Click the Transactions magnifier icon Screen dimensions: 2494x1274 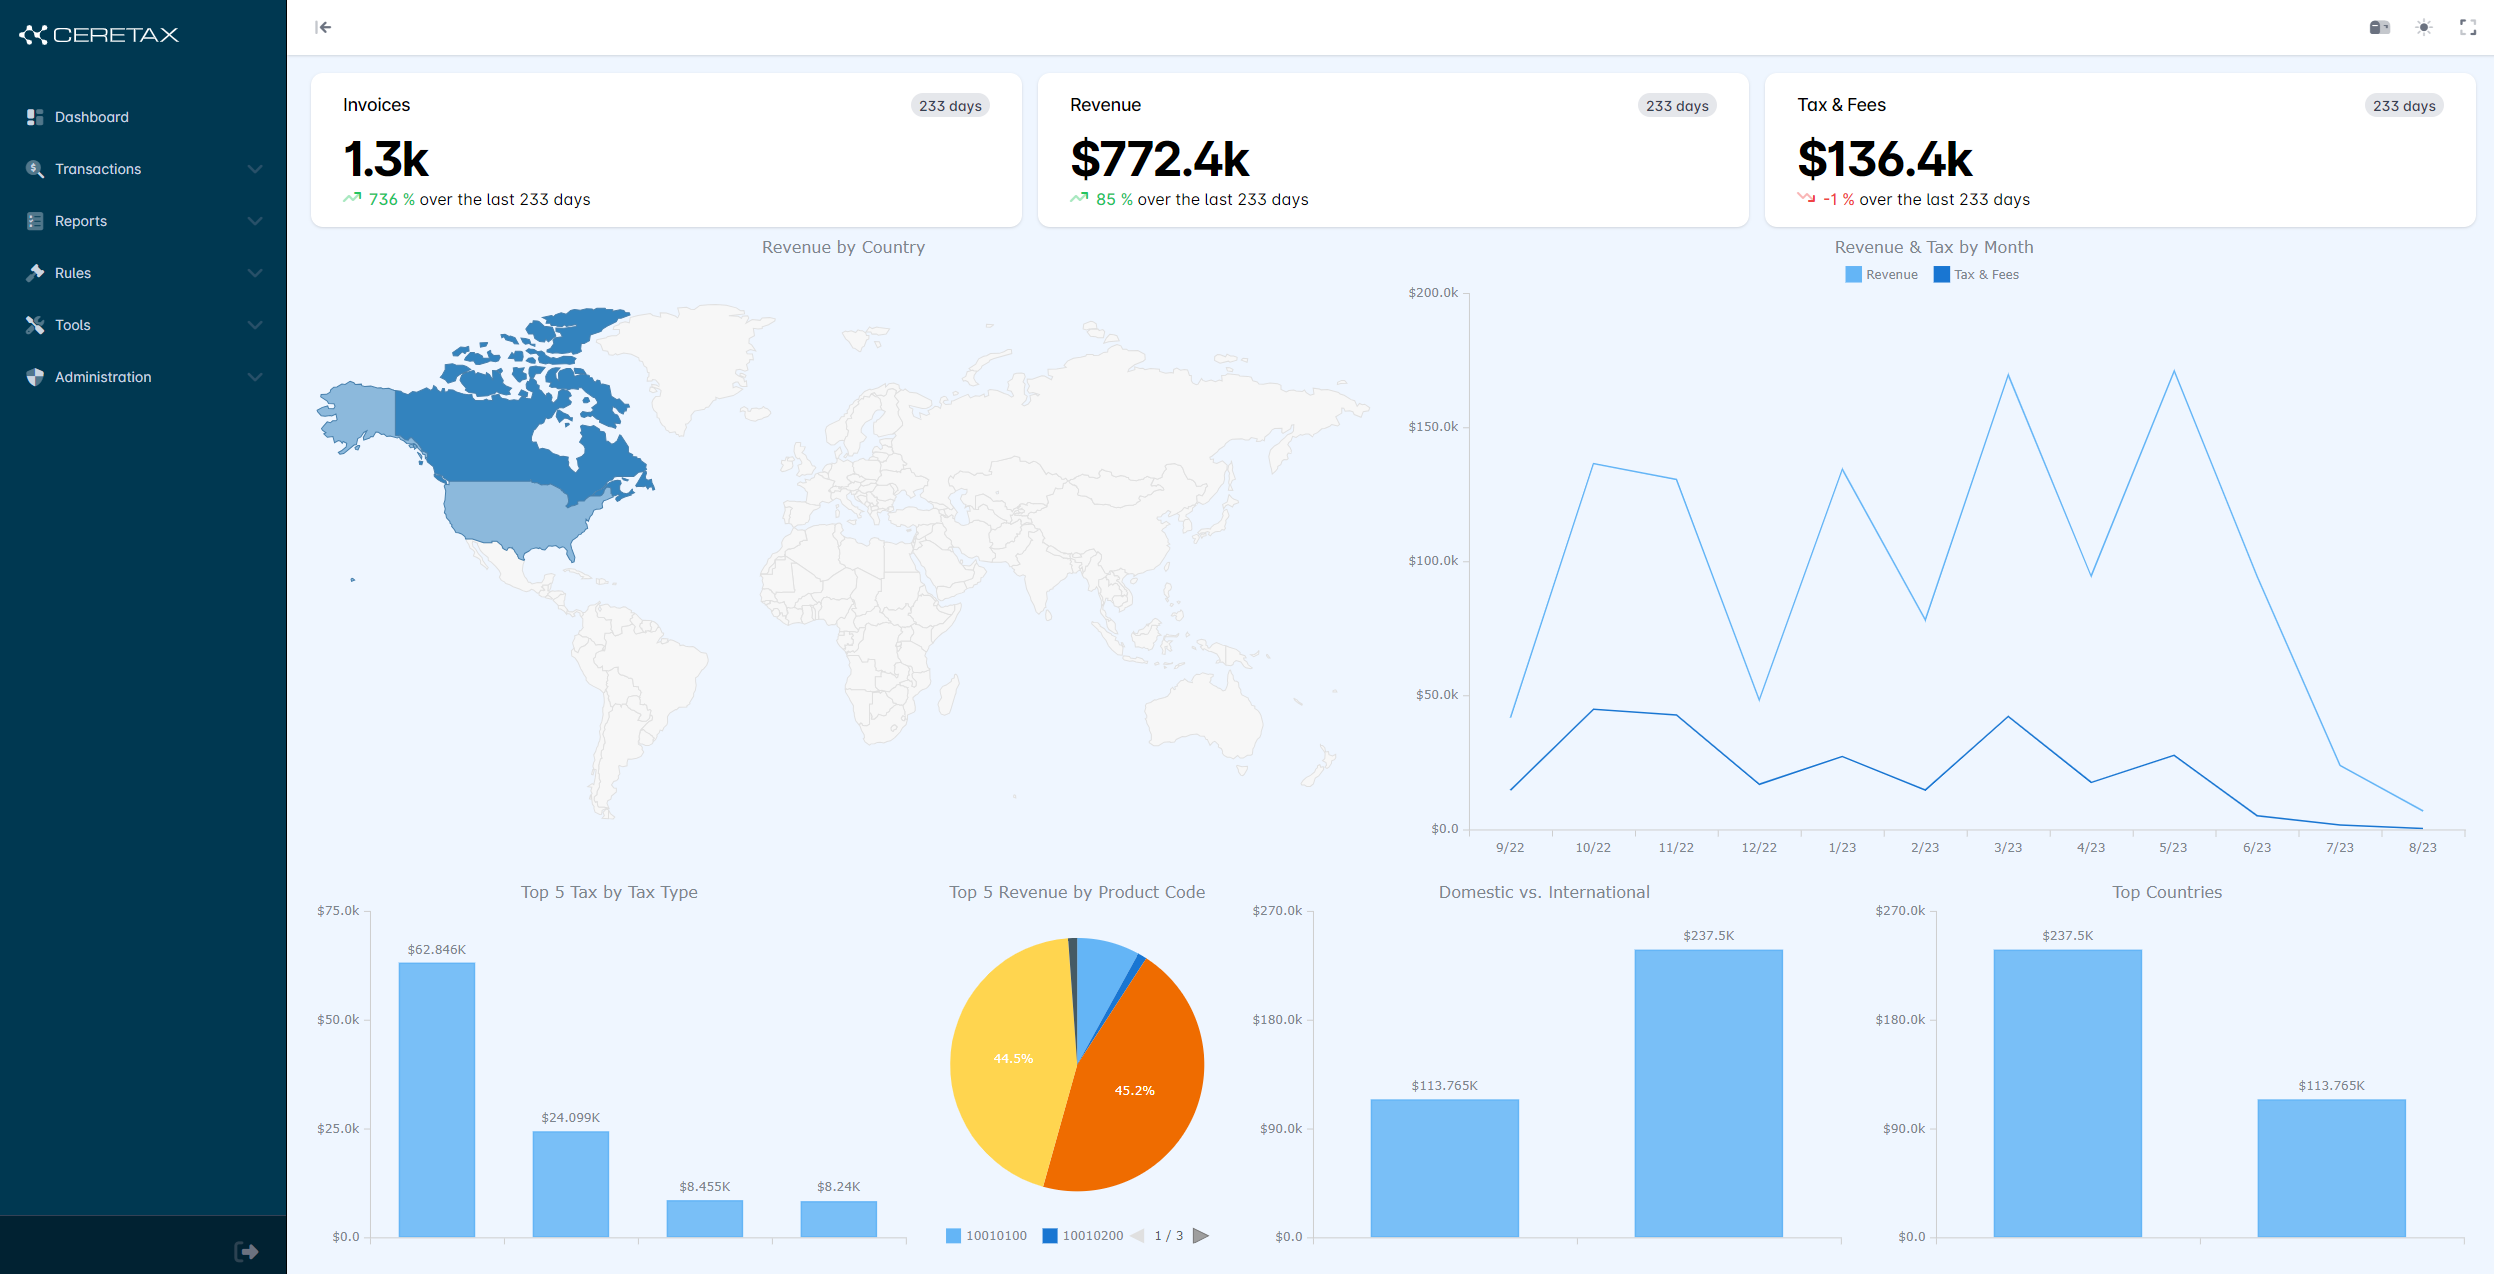pos(35,169)
